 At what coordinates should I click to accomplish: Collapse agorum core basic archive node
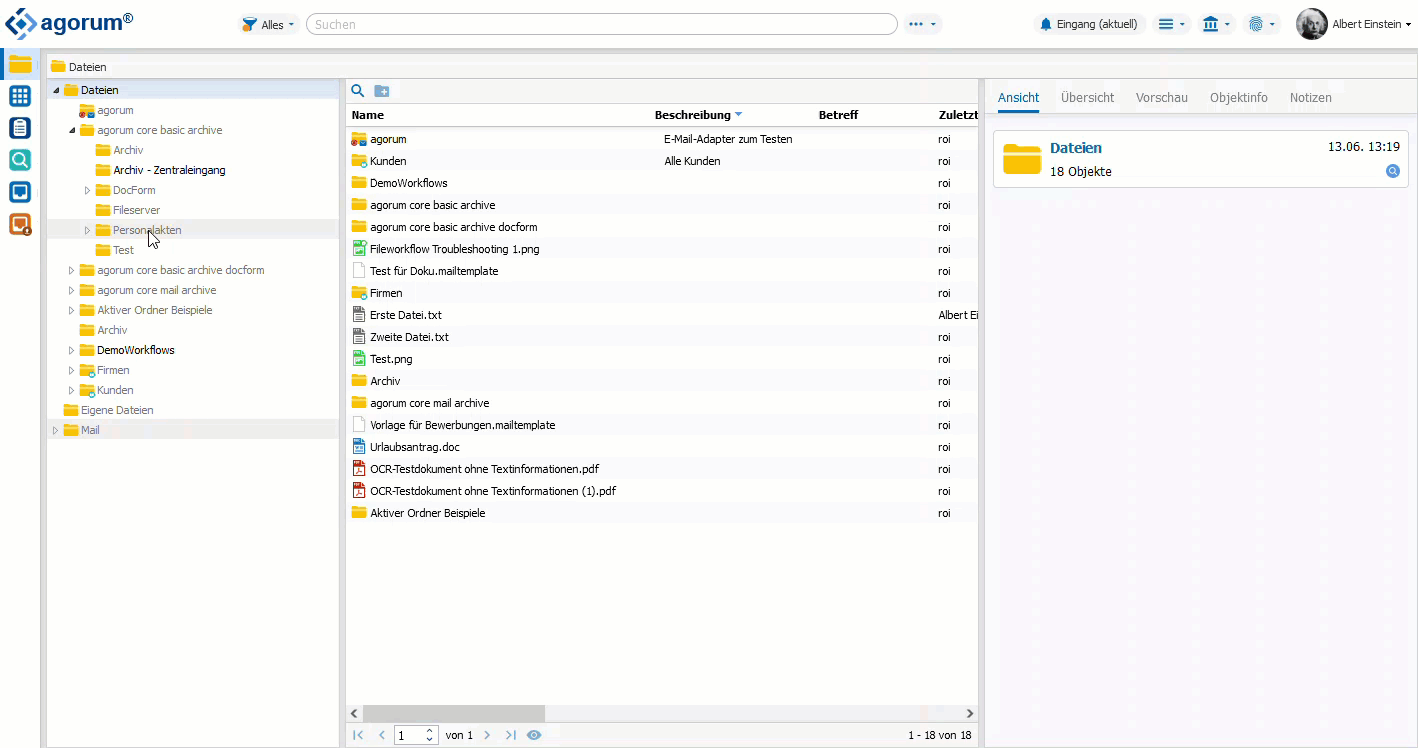72,130
